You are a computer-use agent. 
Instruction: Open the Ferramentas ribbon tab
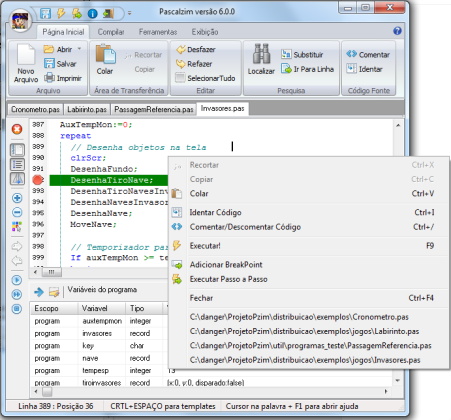[158, 32]
